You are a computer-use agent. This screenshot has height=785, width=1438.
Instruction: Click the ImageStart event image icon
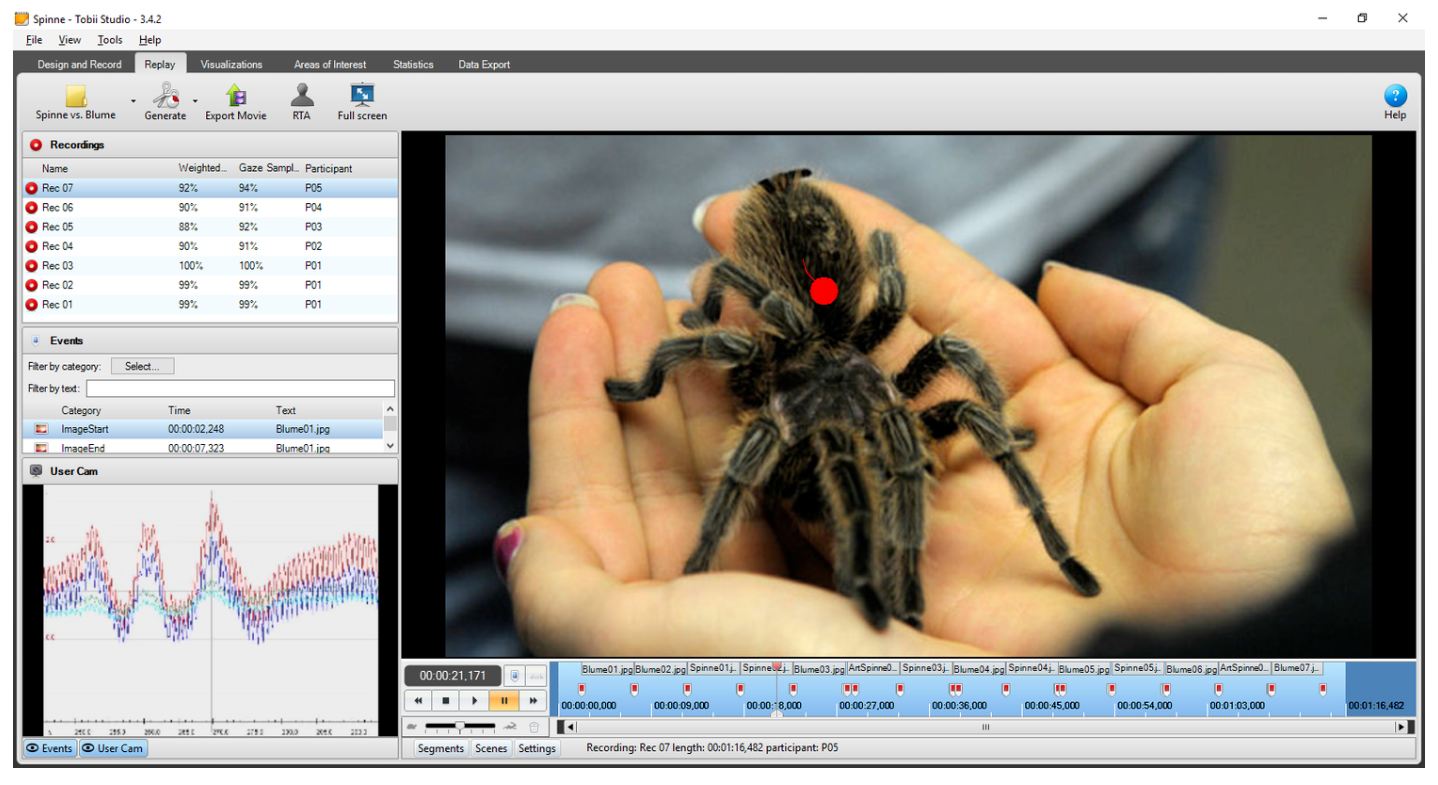pyautogui.click(x=41, y=429)
